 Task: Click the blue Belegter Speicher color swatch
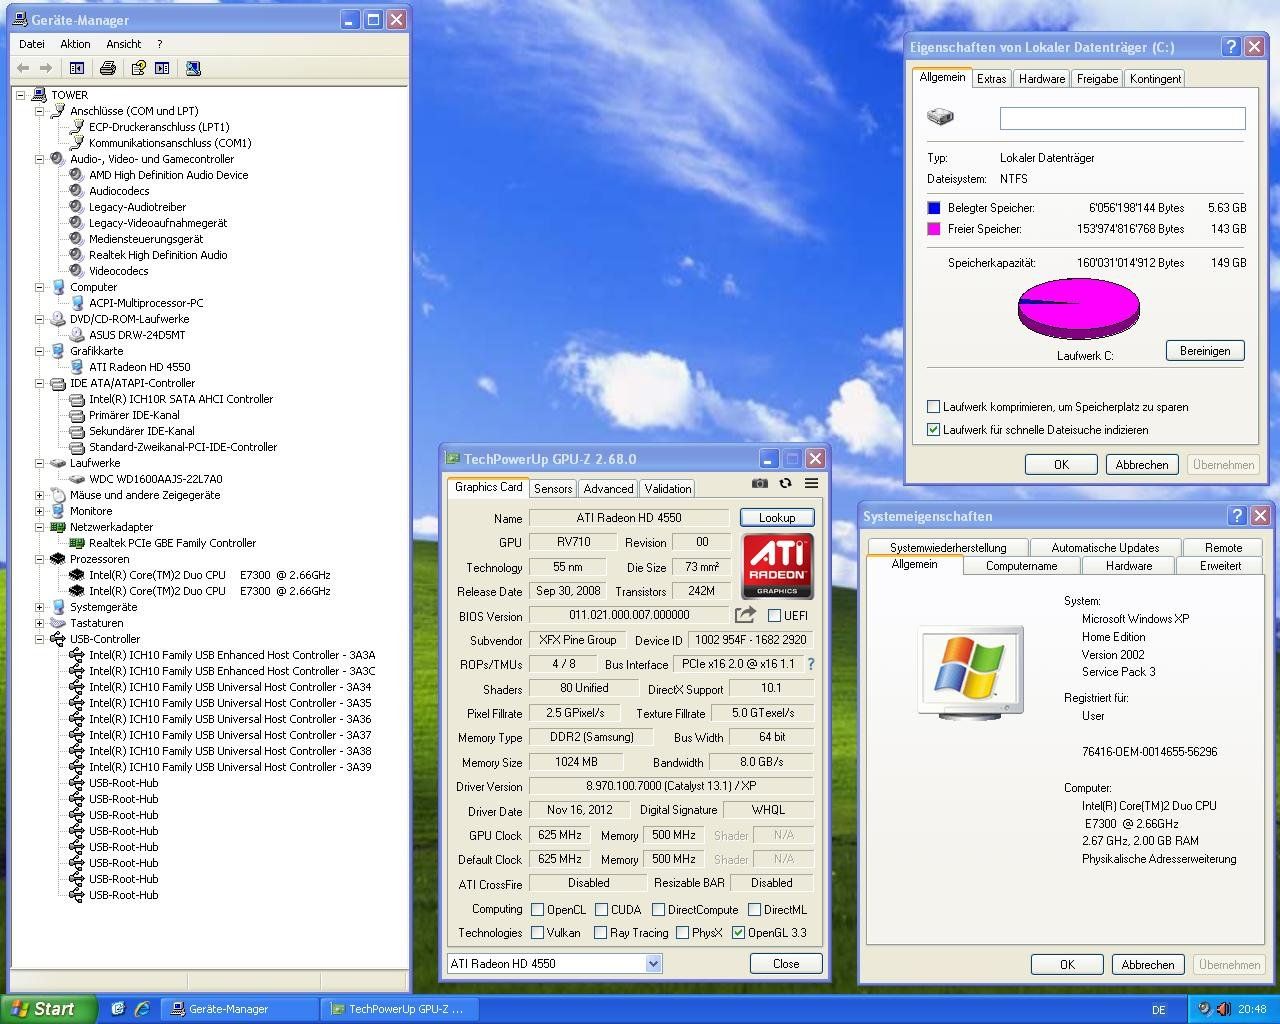(934, 208)
